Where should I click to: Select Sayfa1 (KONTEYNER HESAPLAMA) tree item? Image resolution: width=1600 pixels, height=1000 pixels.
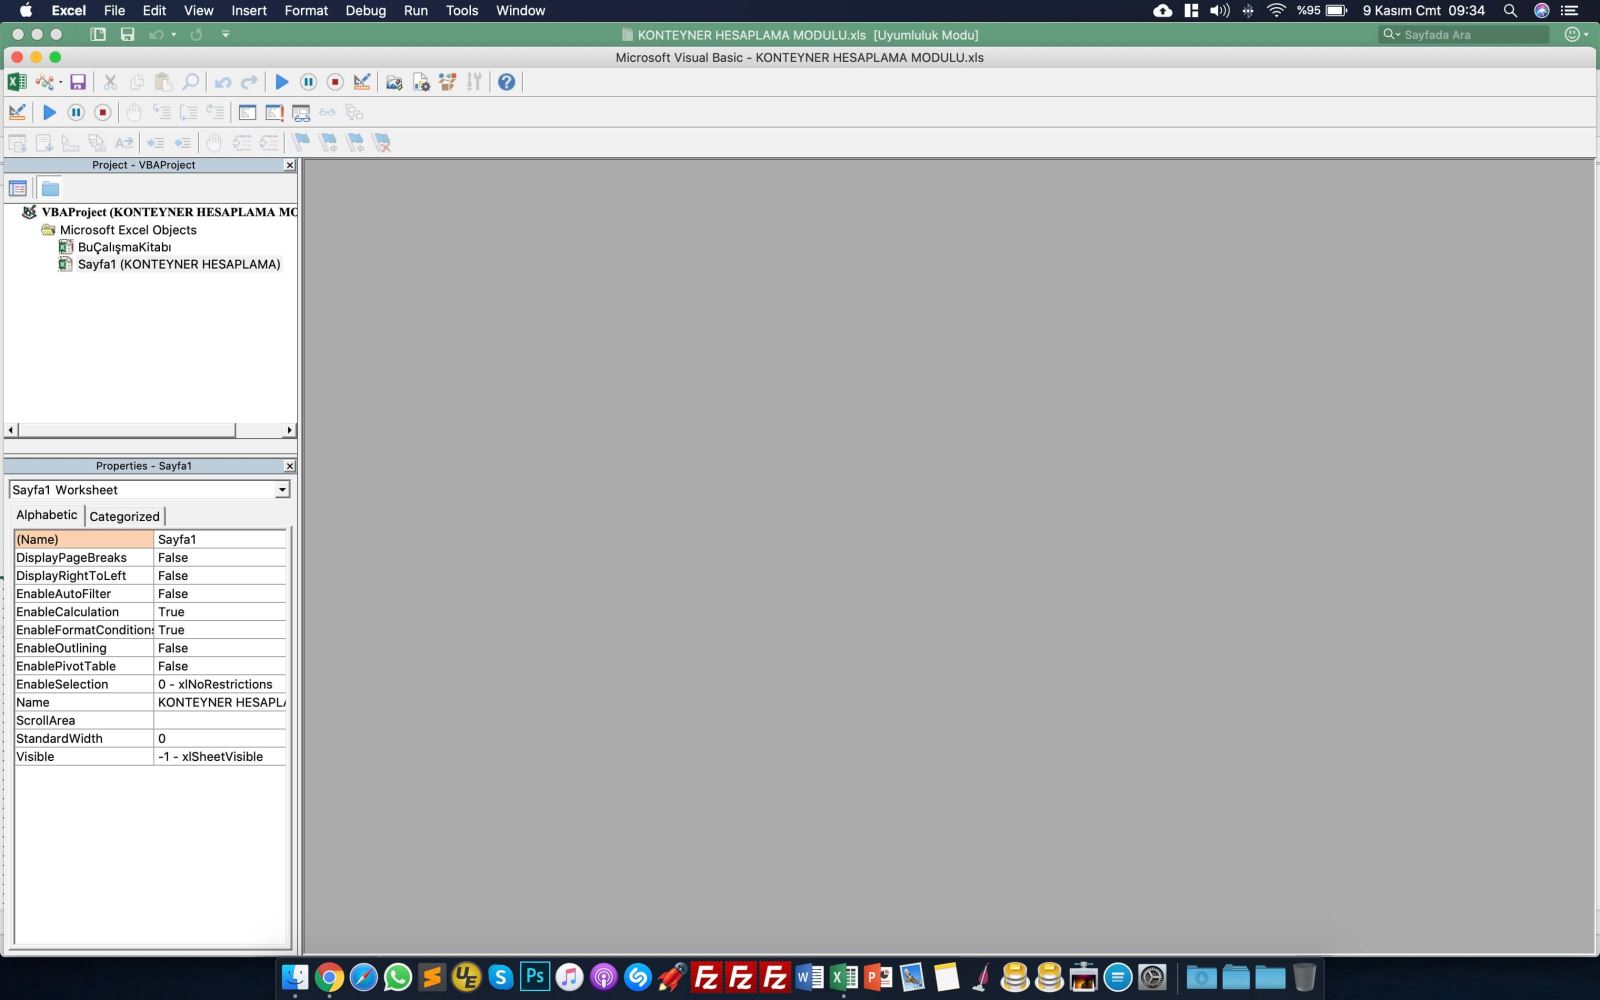[179, 264]
